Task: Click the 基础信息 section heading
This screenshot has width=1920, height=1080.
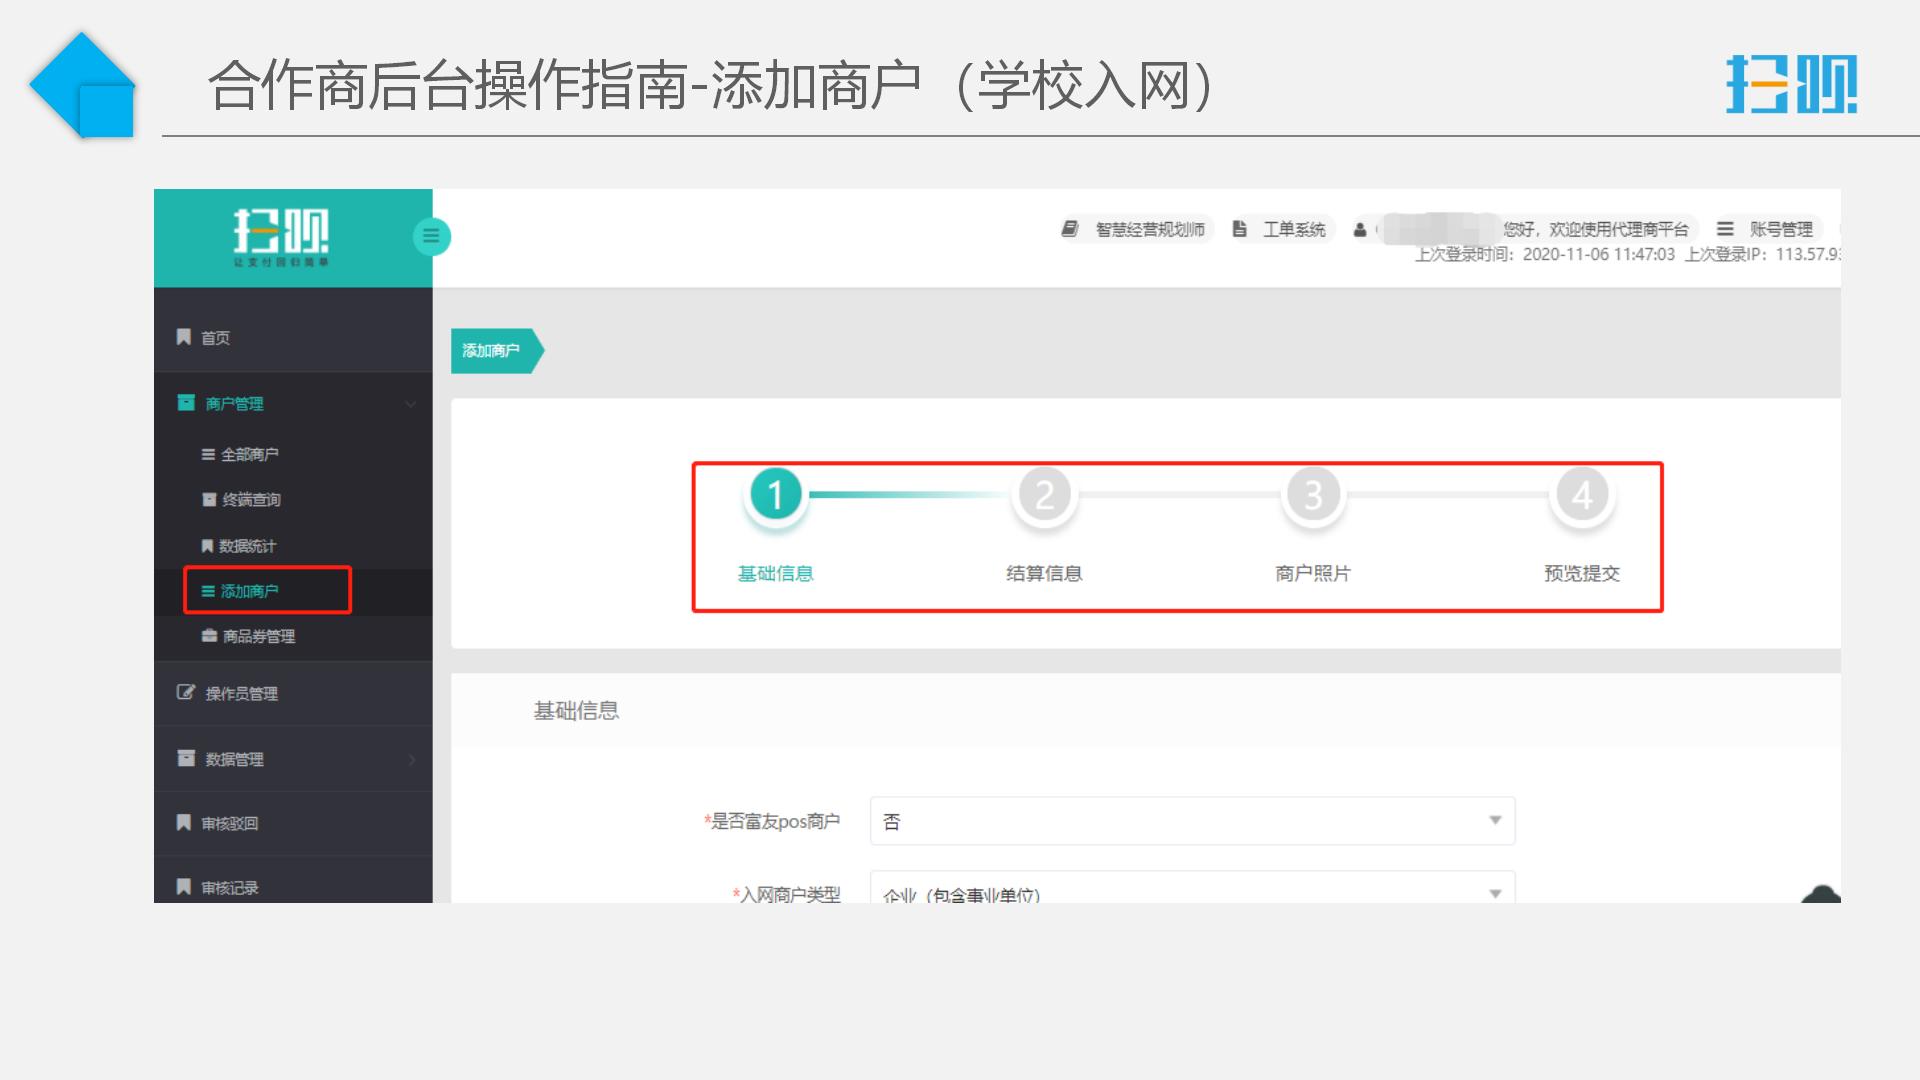Action: [576, 711]
